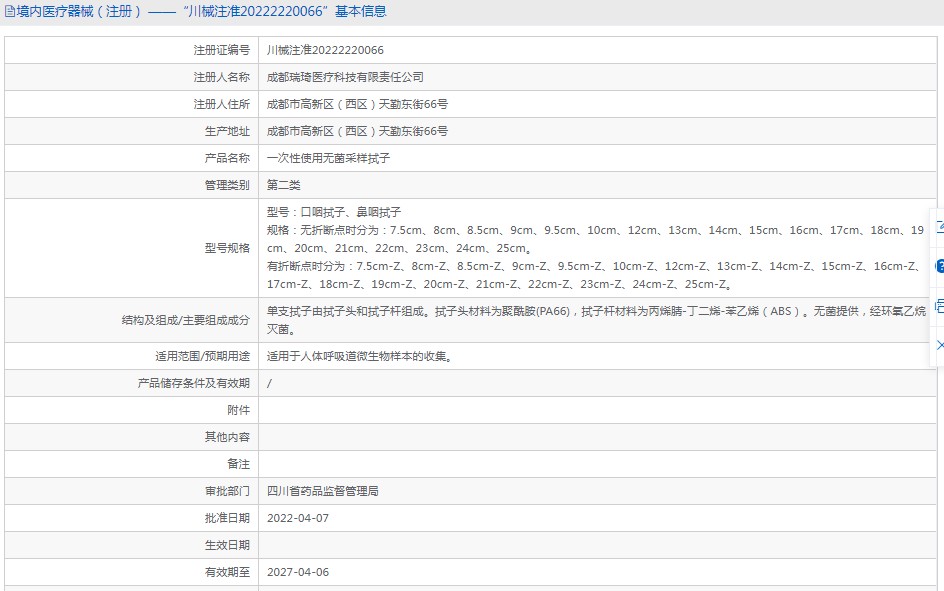944x591 pixels.
Task: Click the line 型号：口咽拭子、鼻咽拭子
Action: point(334,212)
